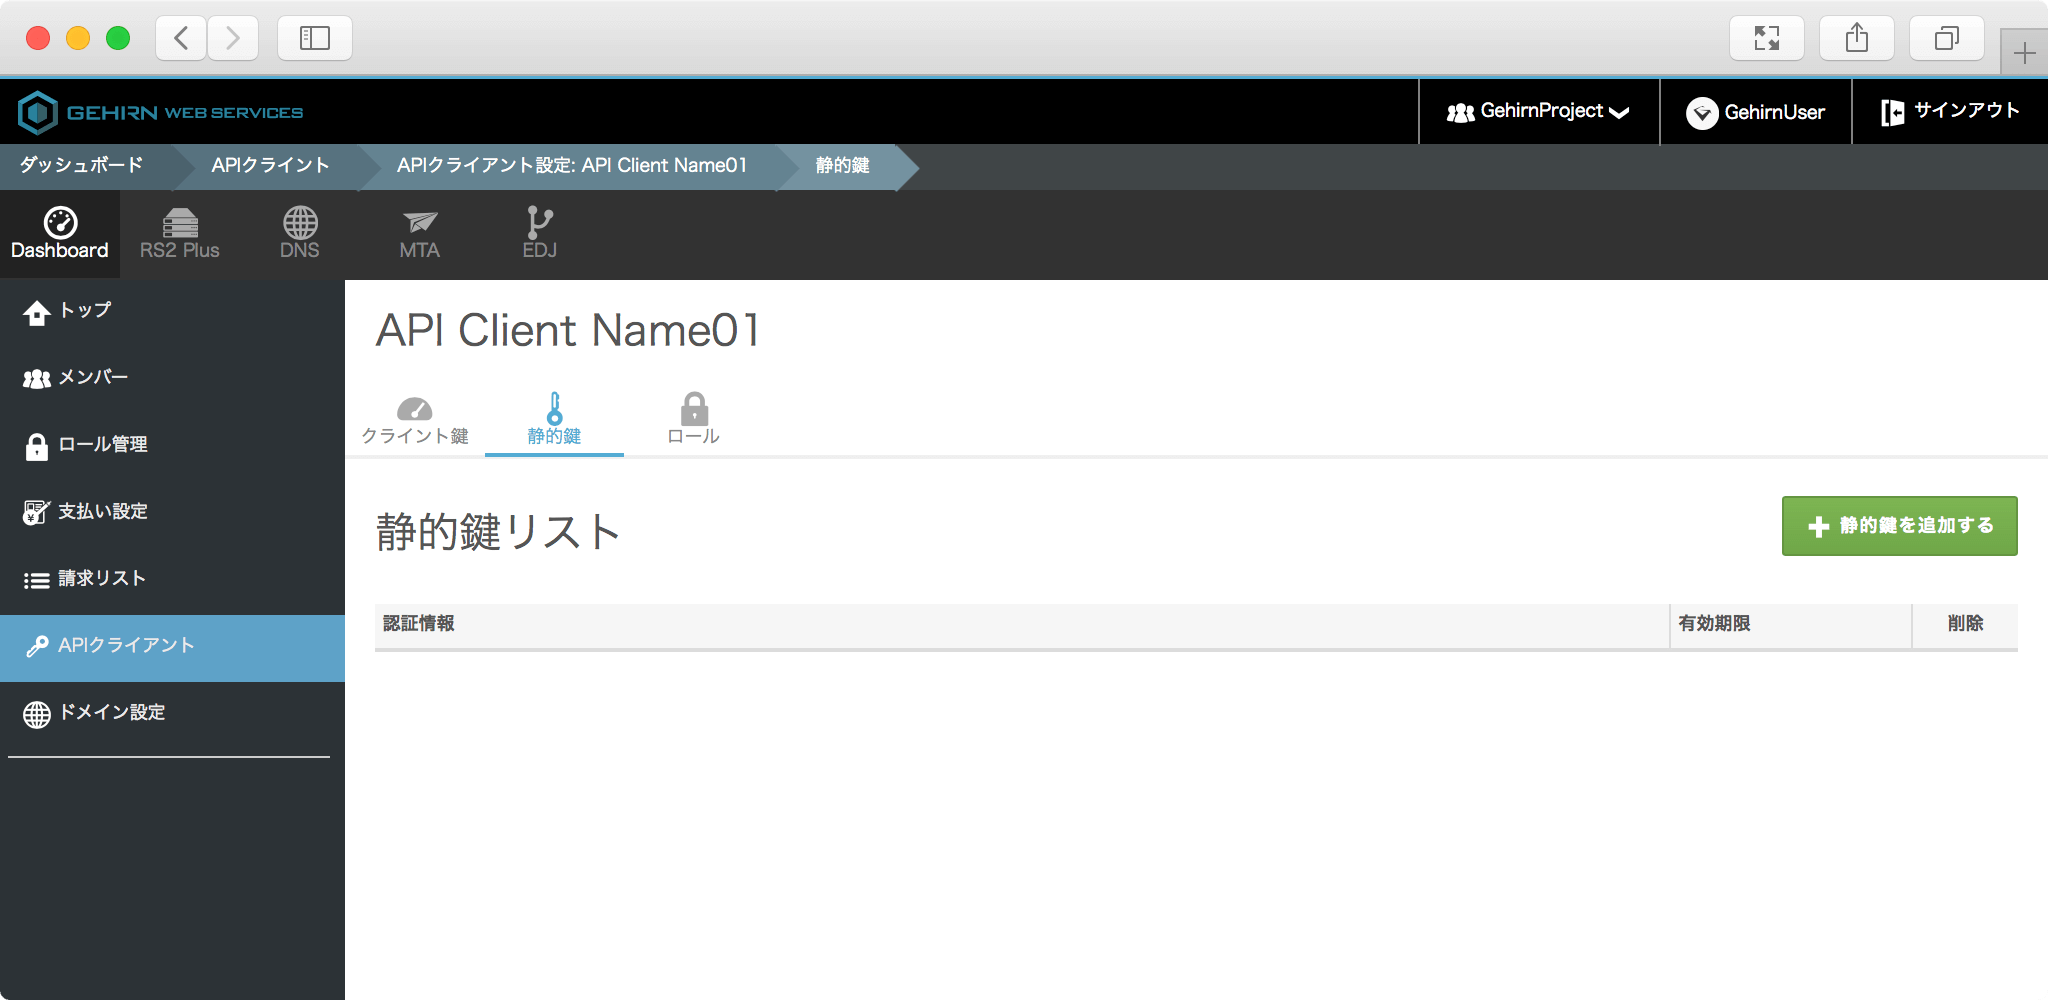Expand the GehirnProject project dropdown

1538,112
